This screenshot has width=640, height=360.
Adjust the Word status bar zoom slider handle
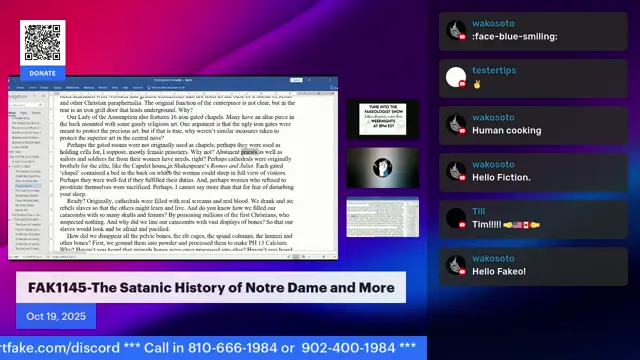(x=324, y=257)
